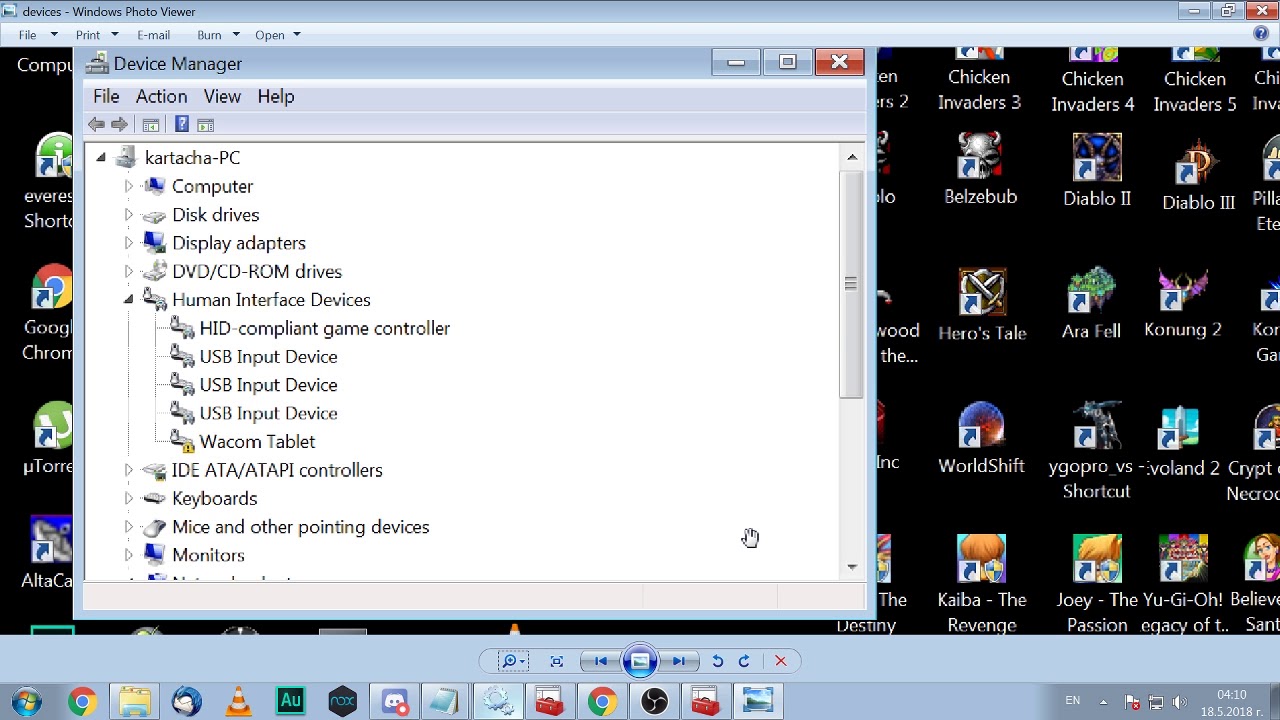The height and width of the screenshot is (720, 1280).
Task: Click Show/Hide console tree toolbar icon
Action: (x=150, y=124)
